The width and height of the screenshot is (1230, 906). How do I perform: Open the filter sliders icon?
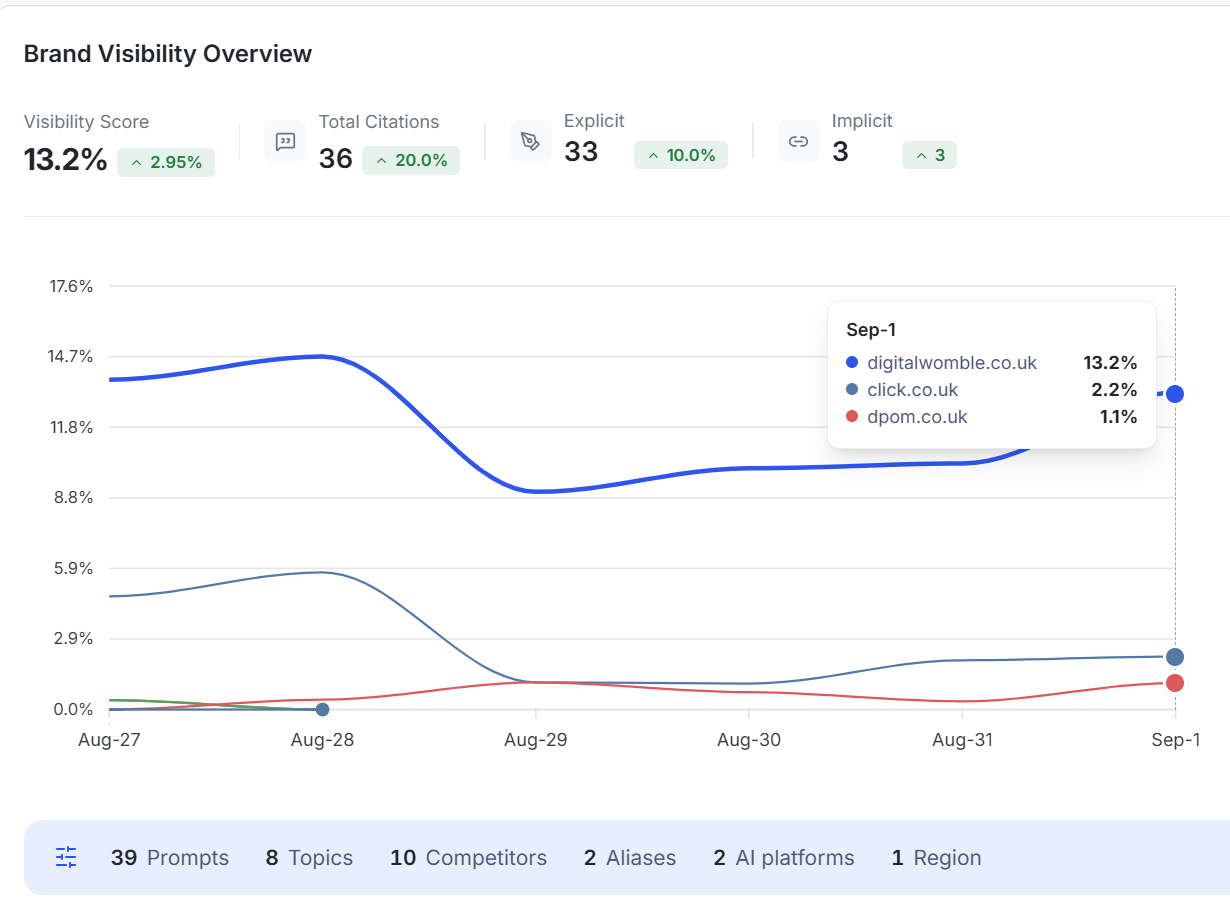tap(66, 857)
